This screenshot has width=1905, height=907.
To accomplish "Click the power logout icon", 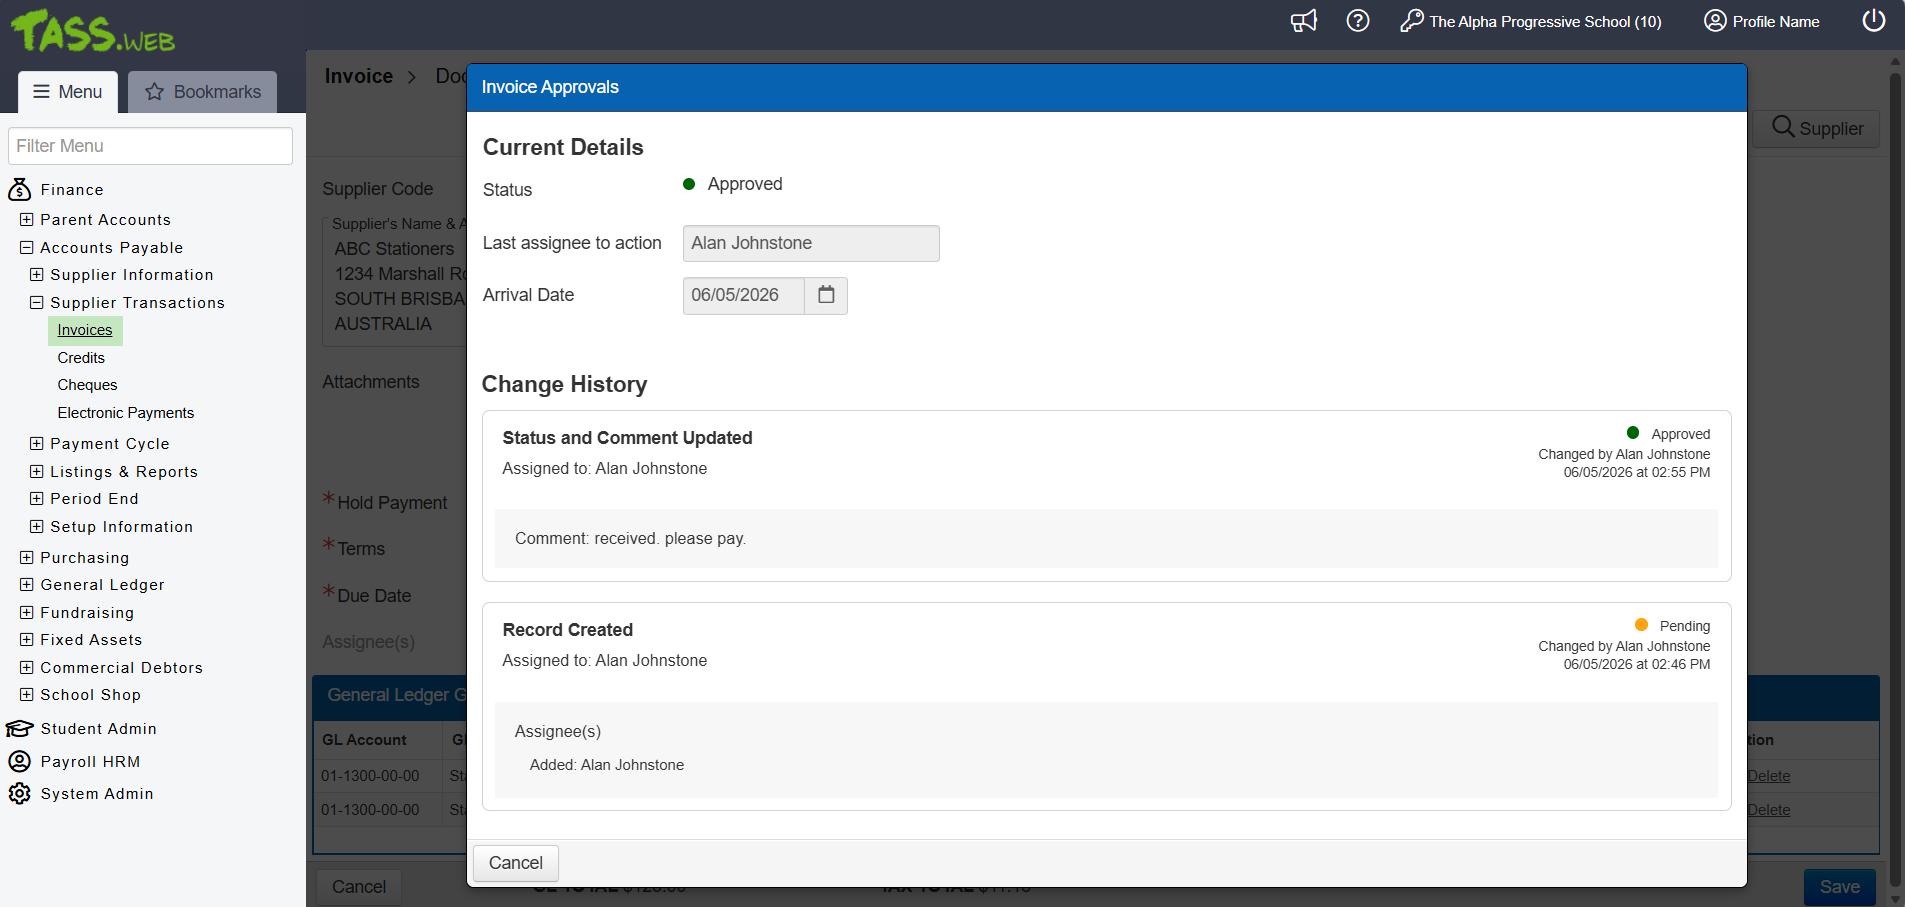I will [x=1874, y=21].
